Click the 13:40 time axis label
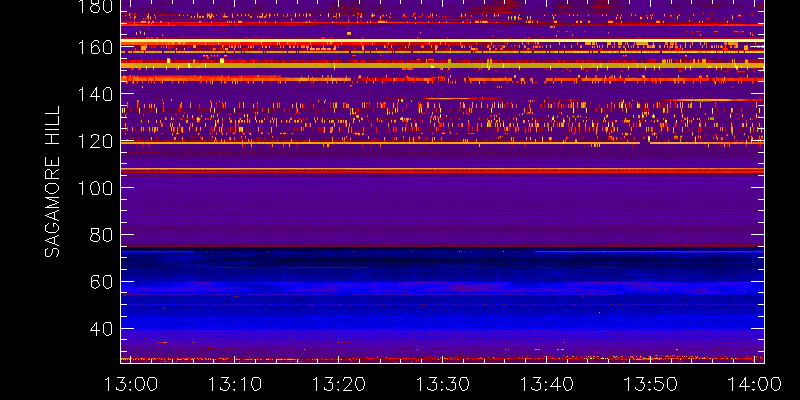 click(547, 384)
